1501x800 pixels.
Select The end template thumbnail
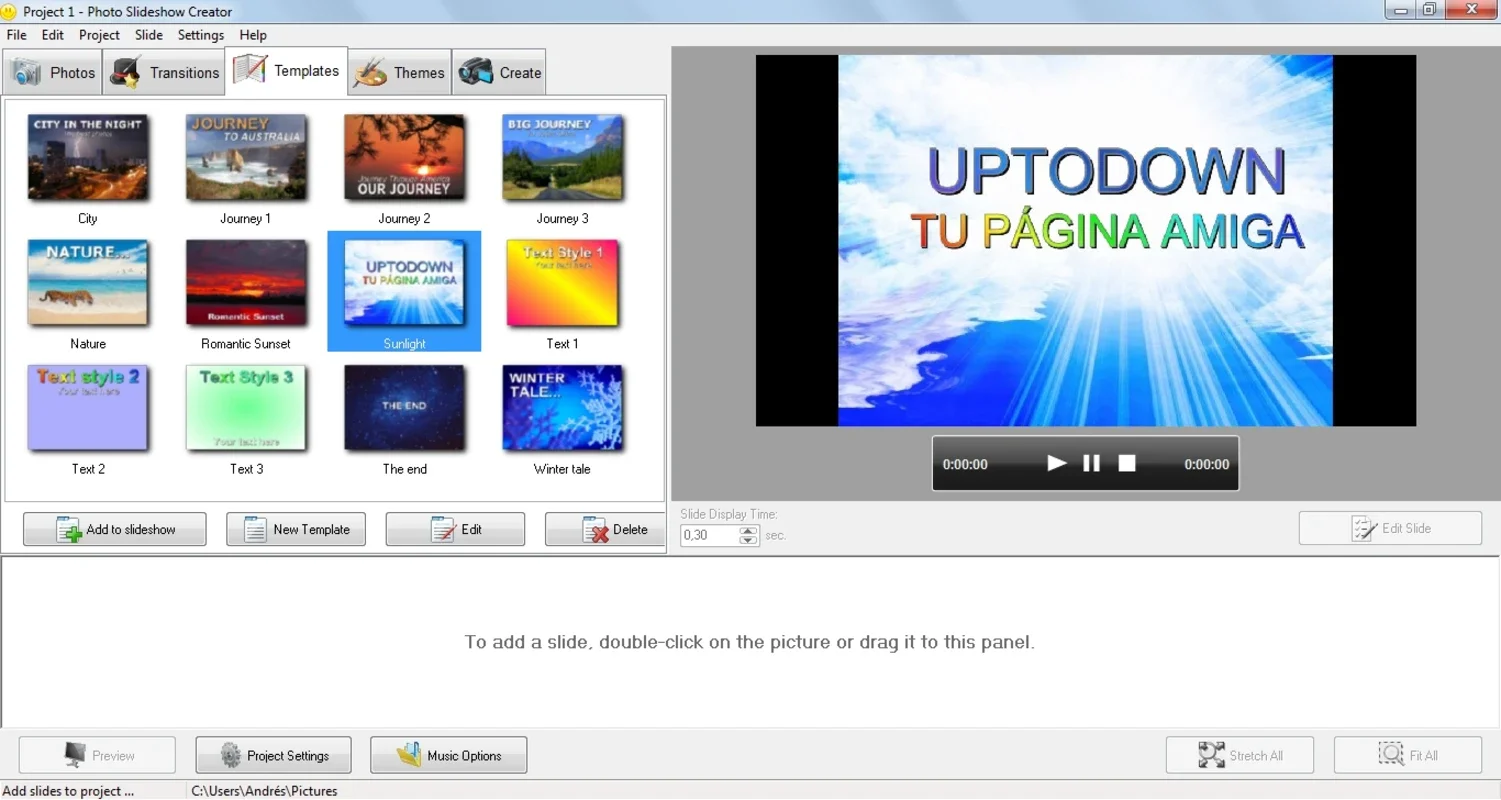pyautogui.click(x=404, y=407)
